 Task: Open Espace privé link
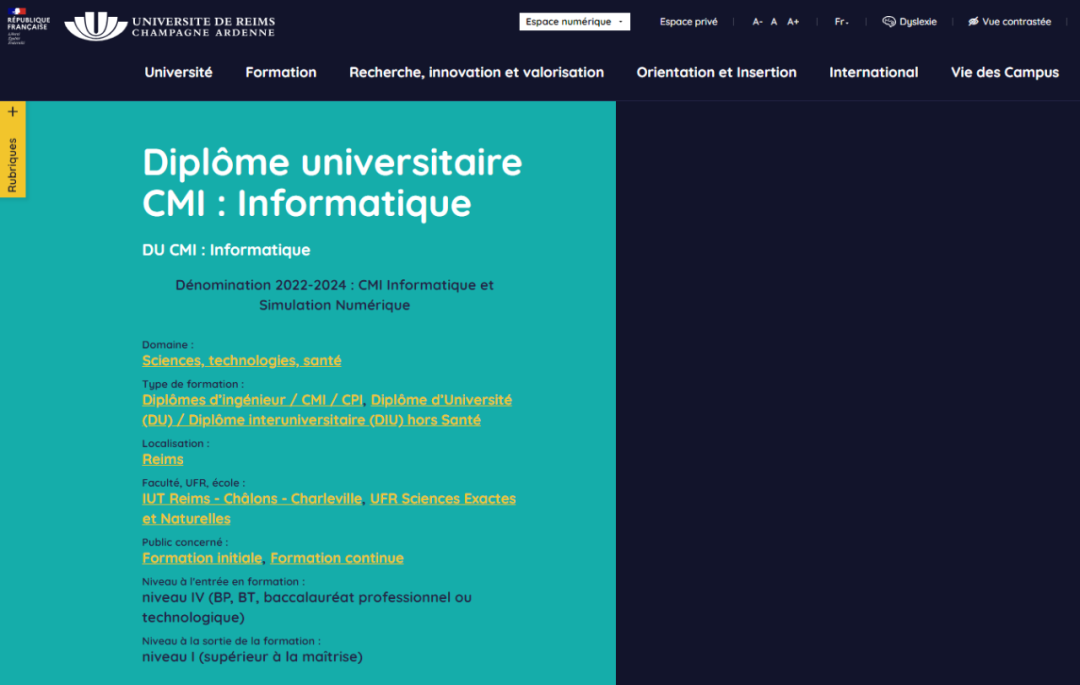pyautogui.click(x=688, y=21)
